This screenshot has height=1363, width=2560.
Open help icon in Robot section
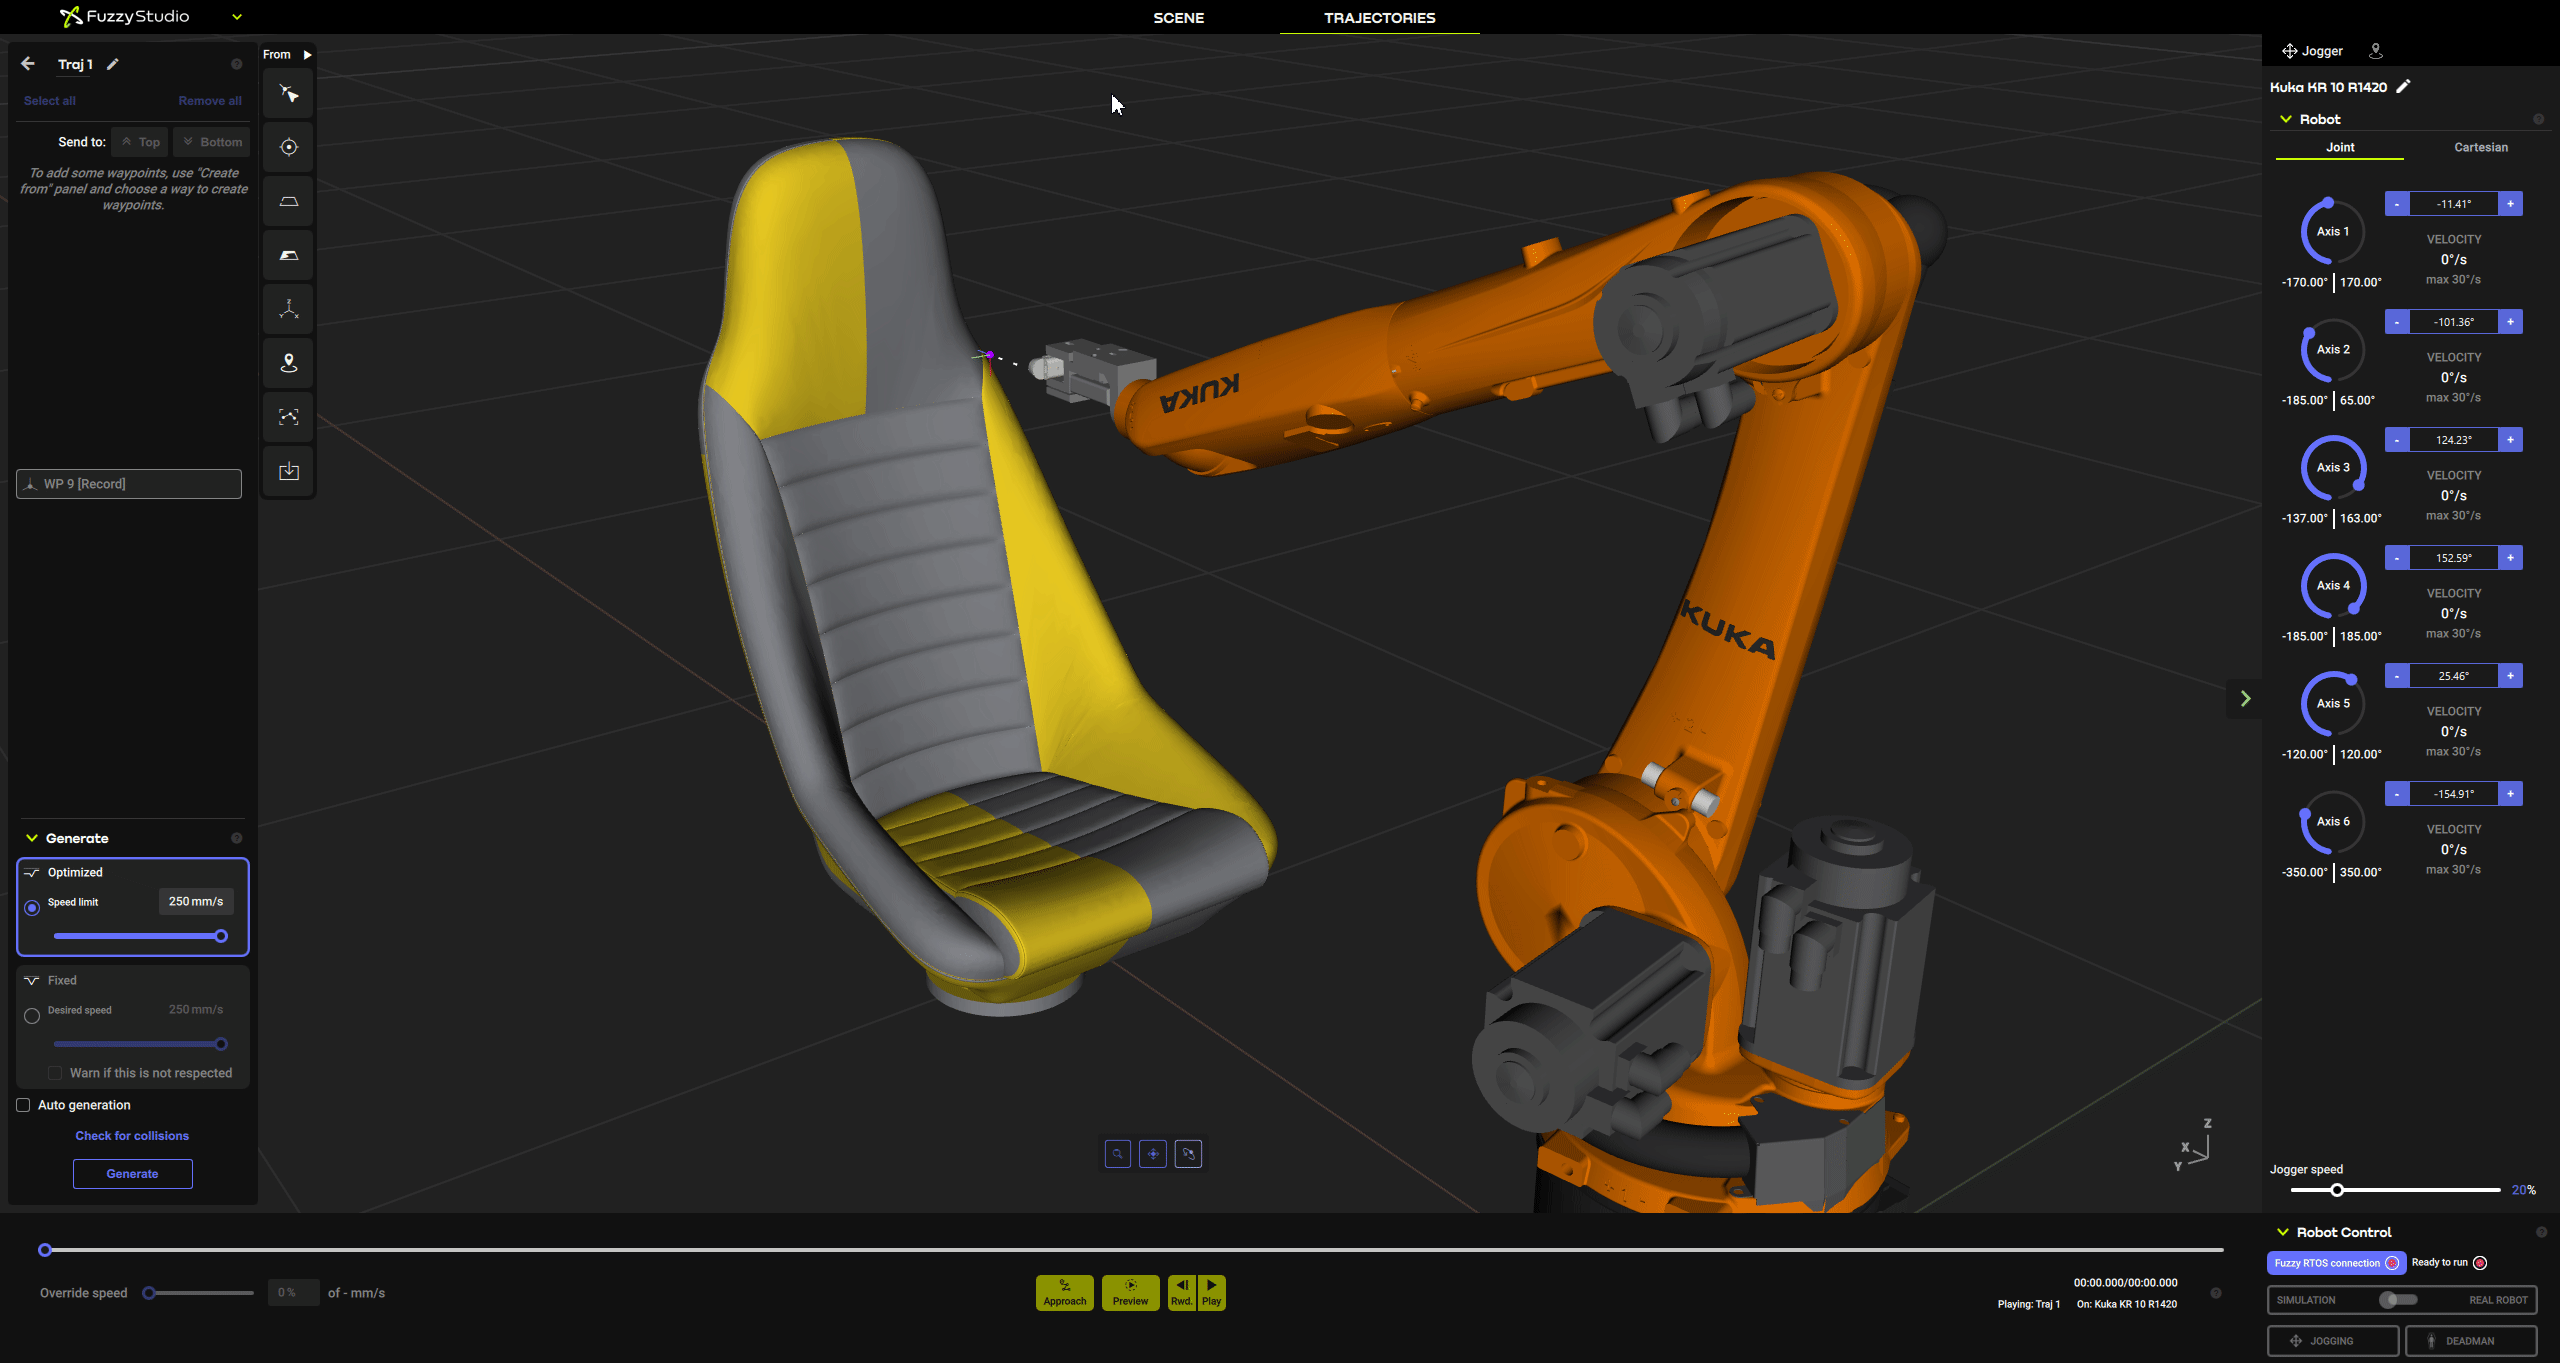point(2539,119)
